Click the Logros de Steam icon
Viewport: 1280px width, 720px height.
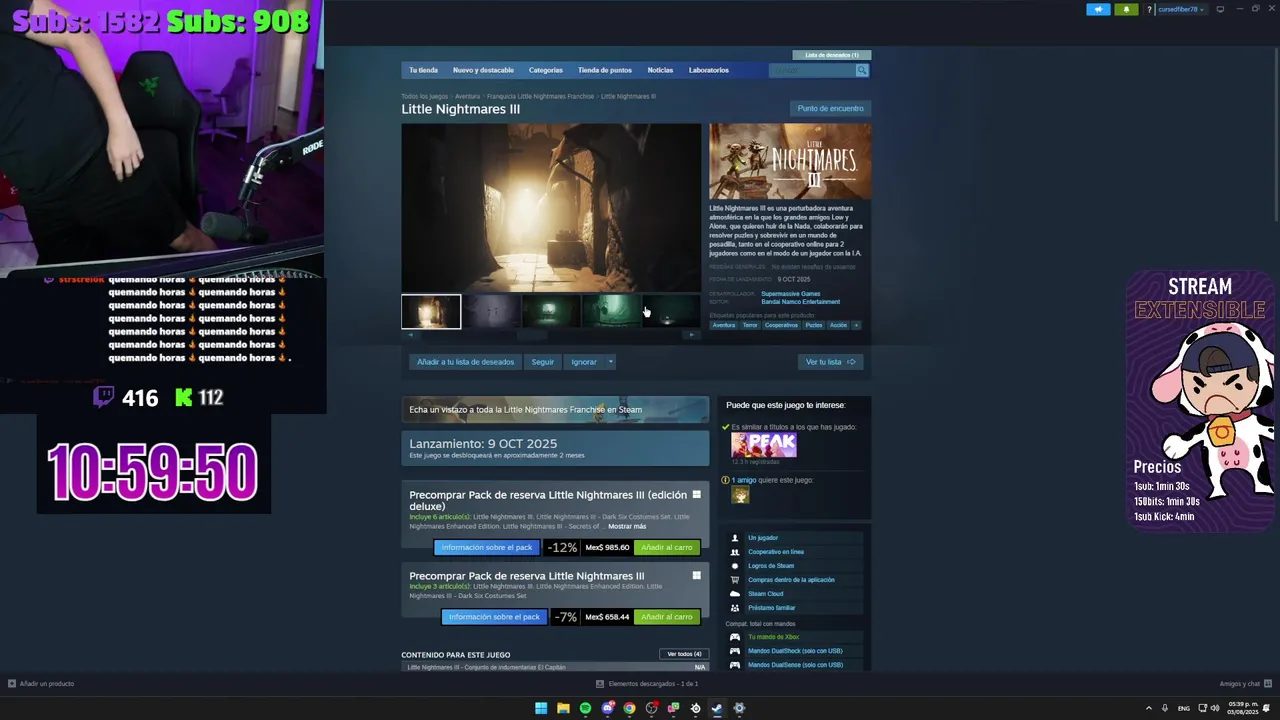click(735, 566)
